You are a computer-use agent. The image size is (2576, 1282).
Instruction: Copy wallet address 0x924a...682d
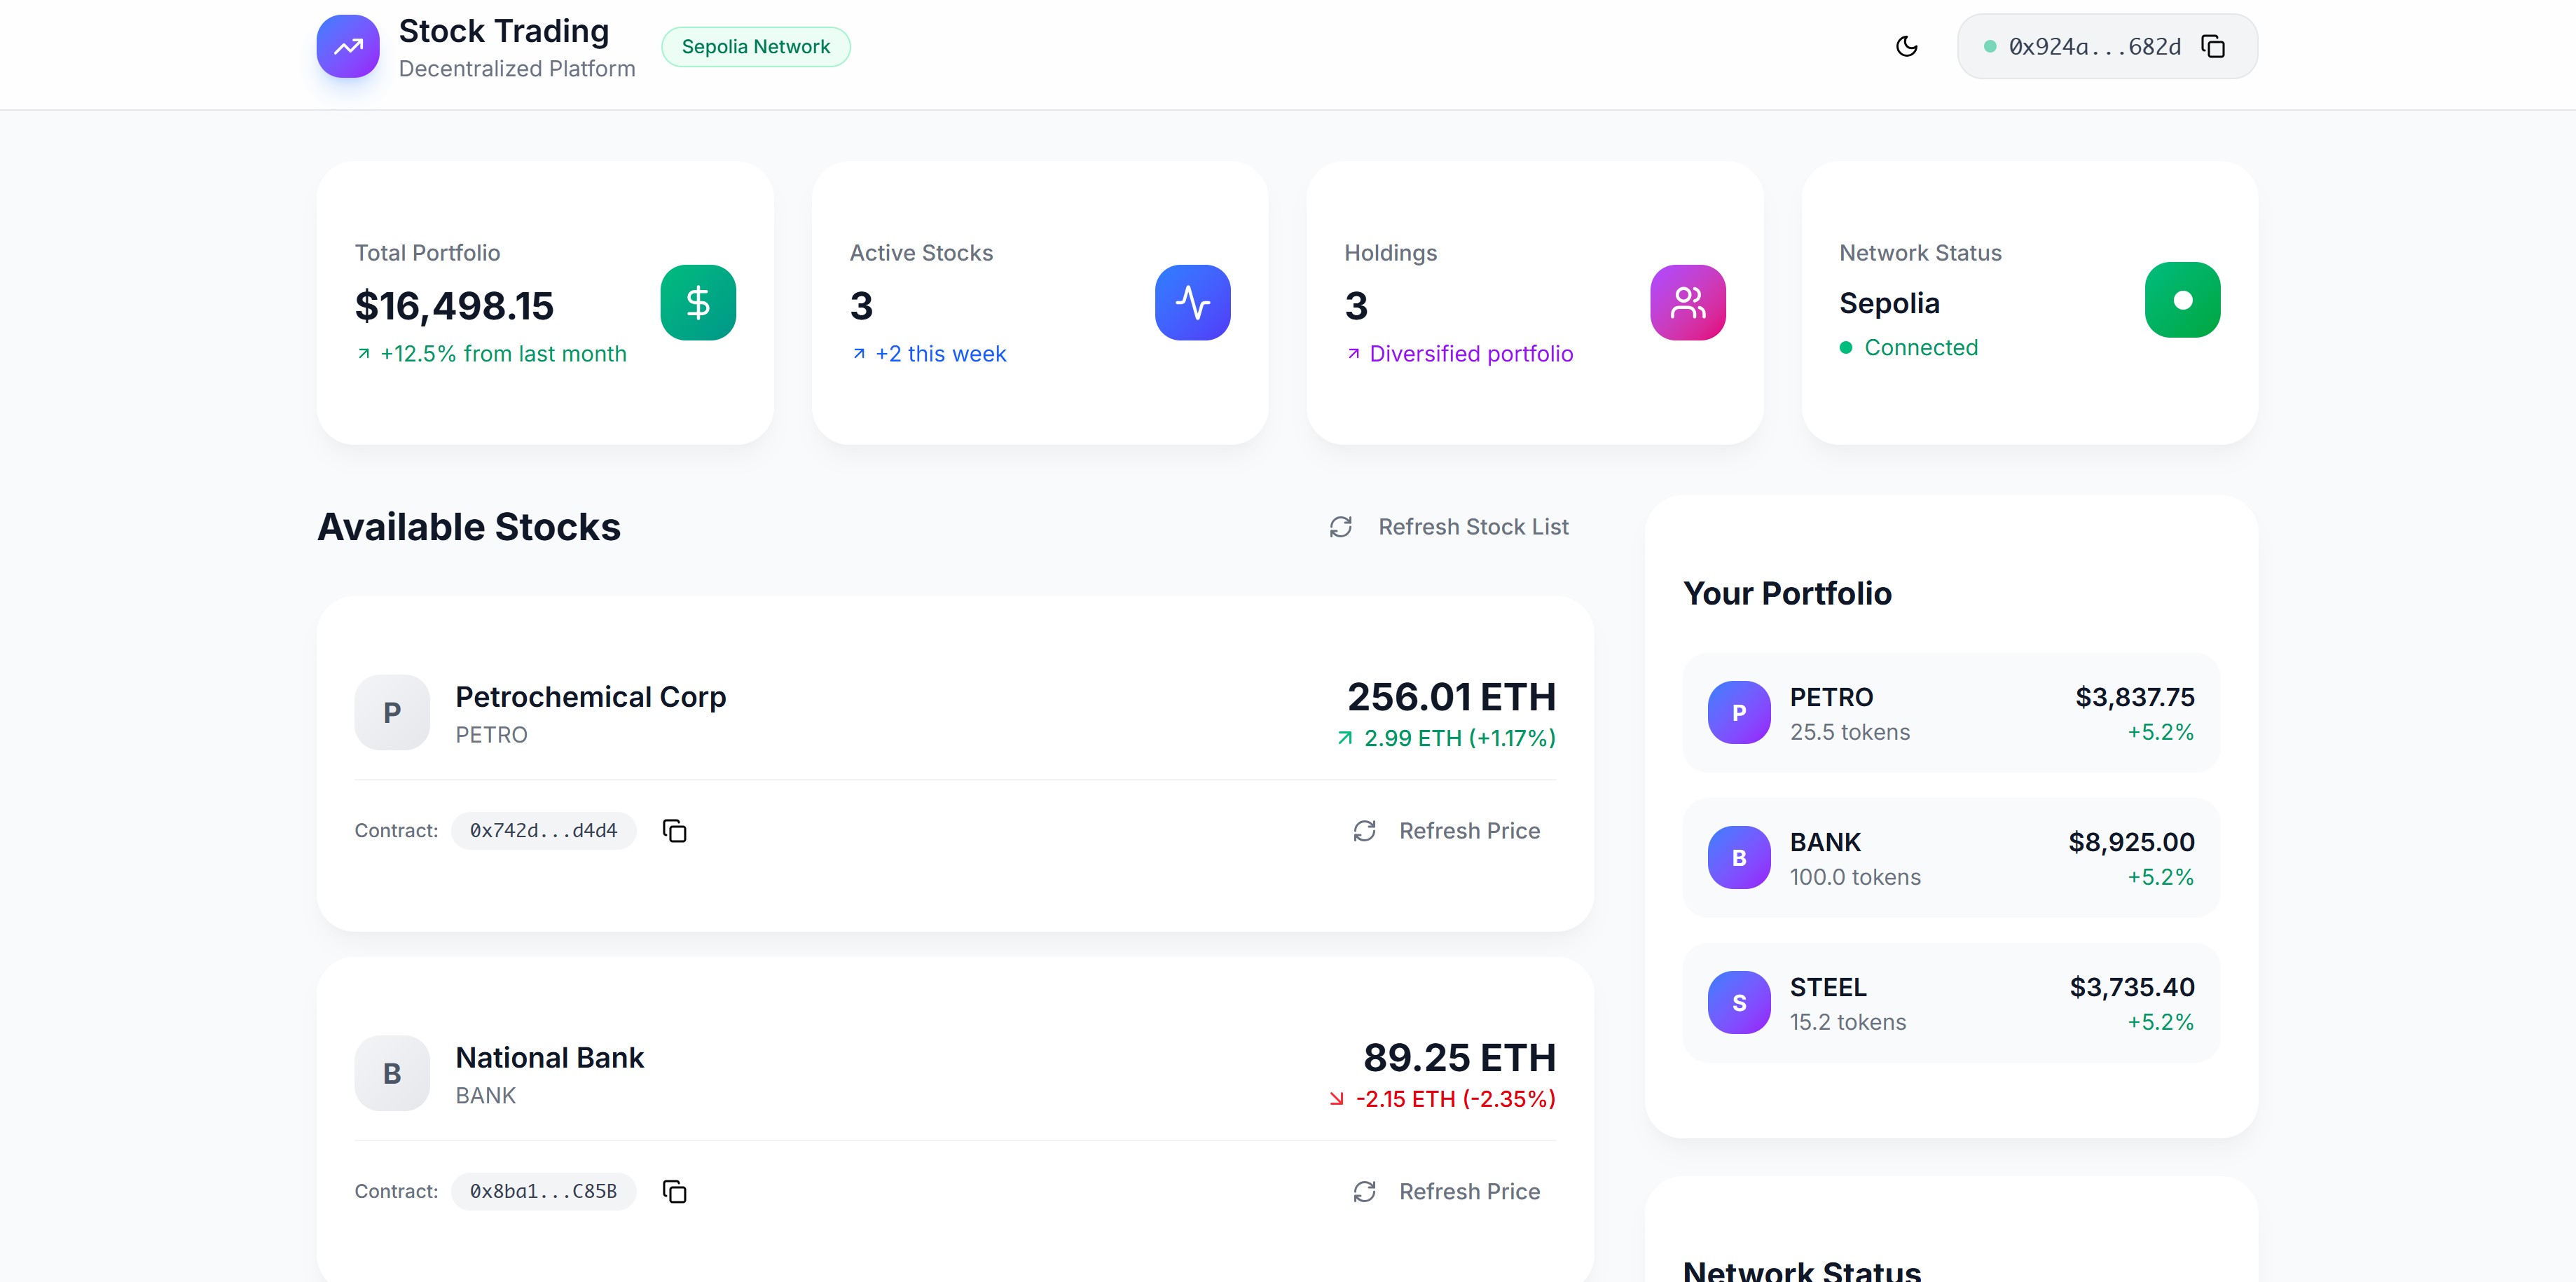click(x=2213, y=46)
